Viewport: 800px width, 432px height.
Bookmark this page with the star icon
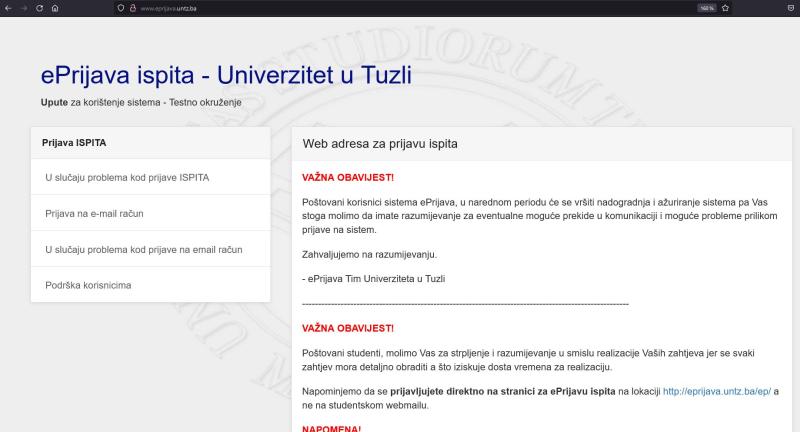click(726, 8)
